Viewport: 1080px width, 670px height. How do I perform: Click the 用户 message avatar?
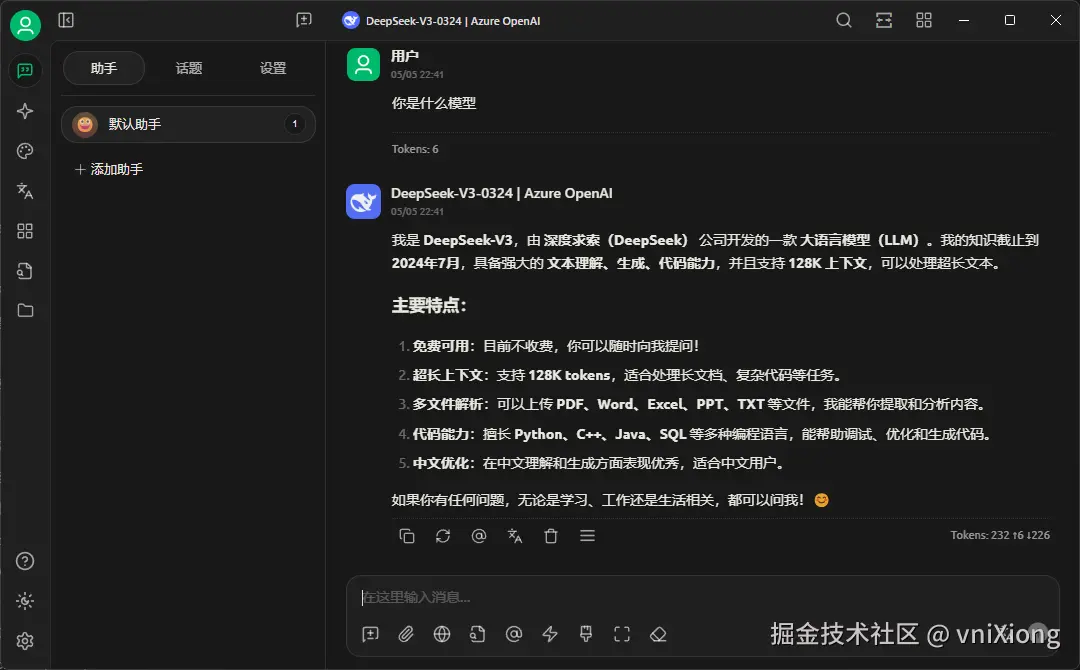363,64
